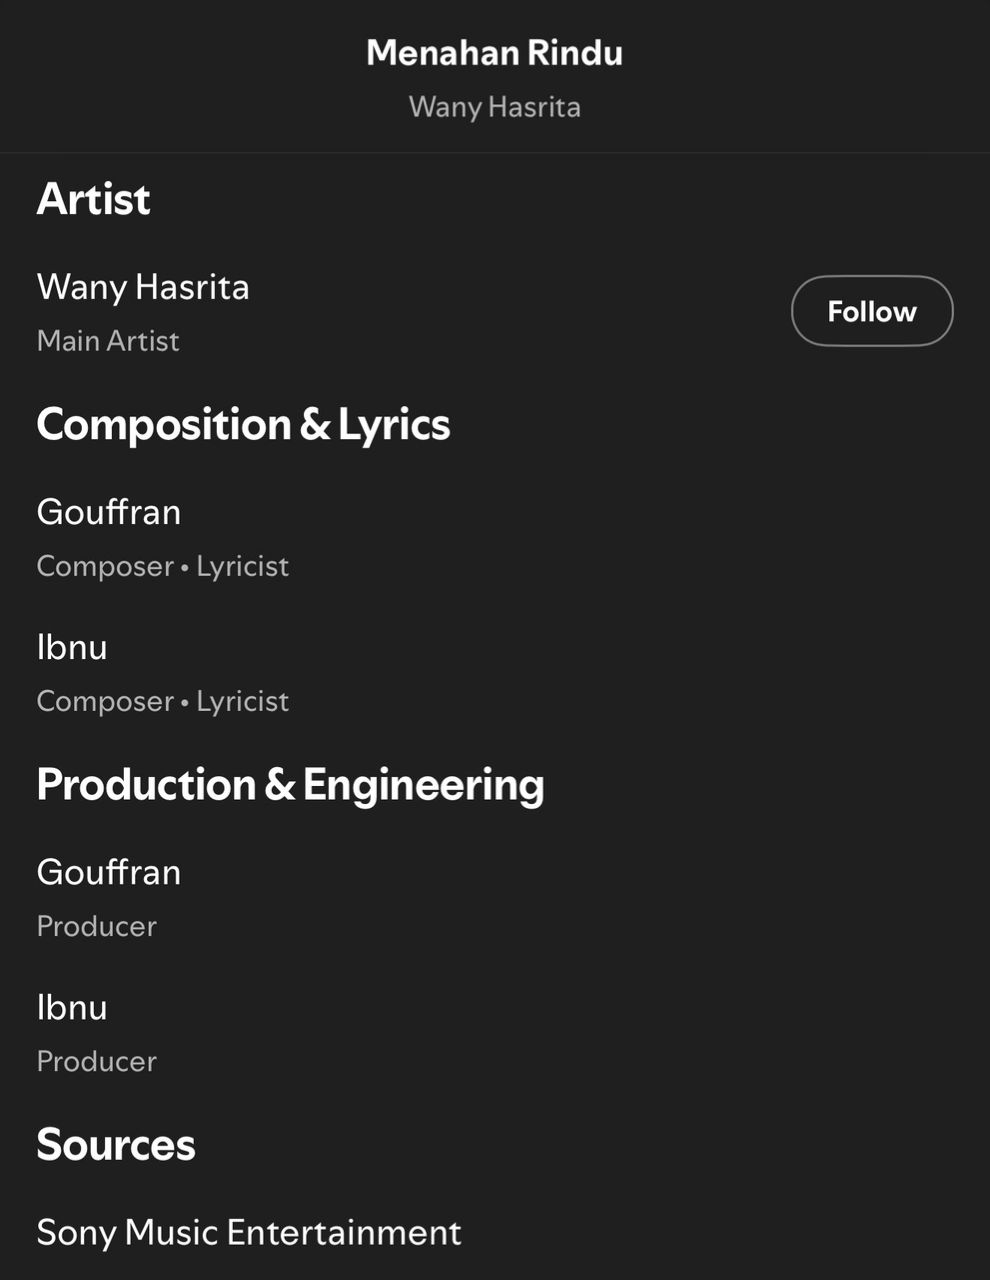Tap Wany Hasrita subtitle under song title

(494, 107)
